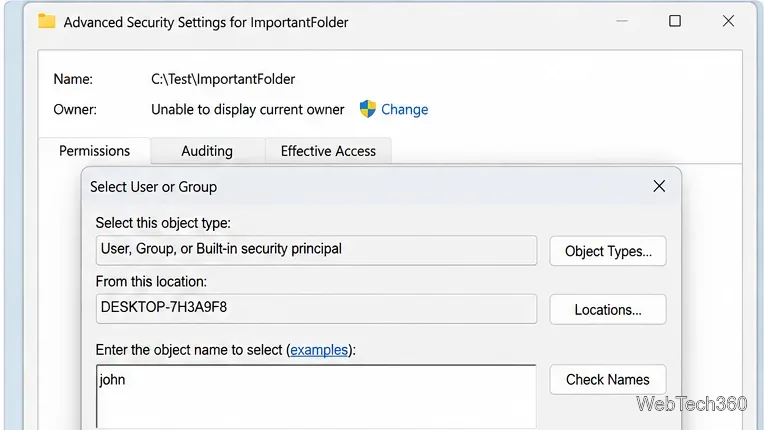
Task: Open the Auditing tab
Action: [207, 151]
